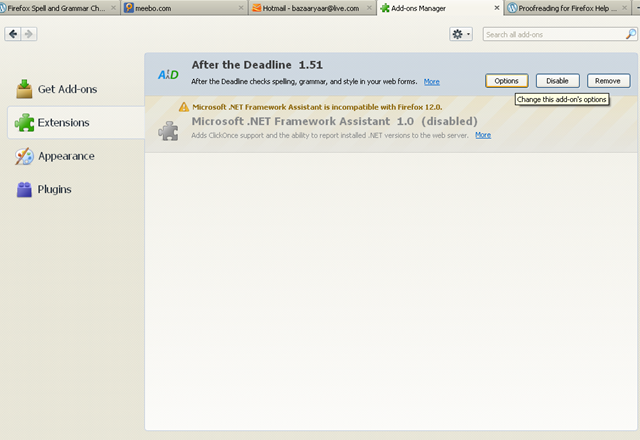Open the Plugins category

point(76,189)
